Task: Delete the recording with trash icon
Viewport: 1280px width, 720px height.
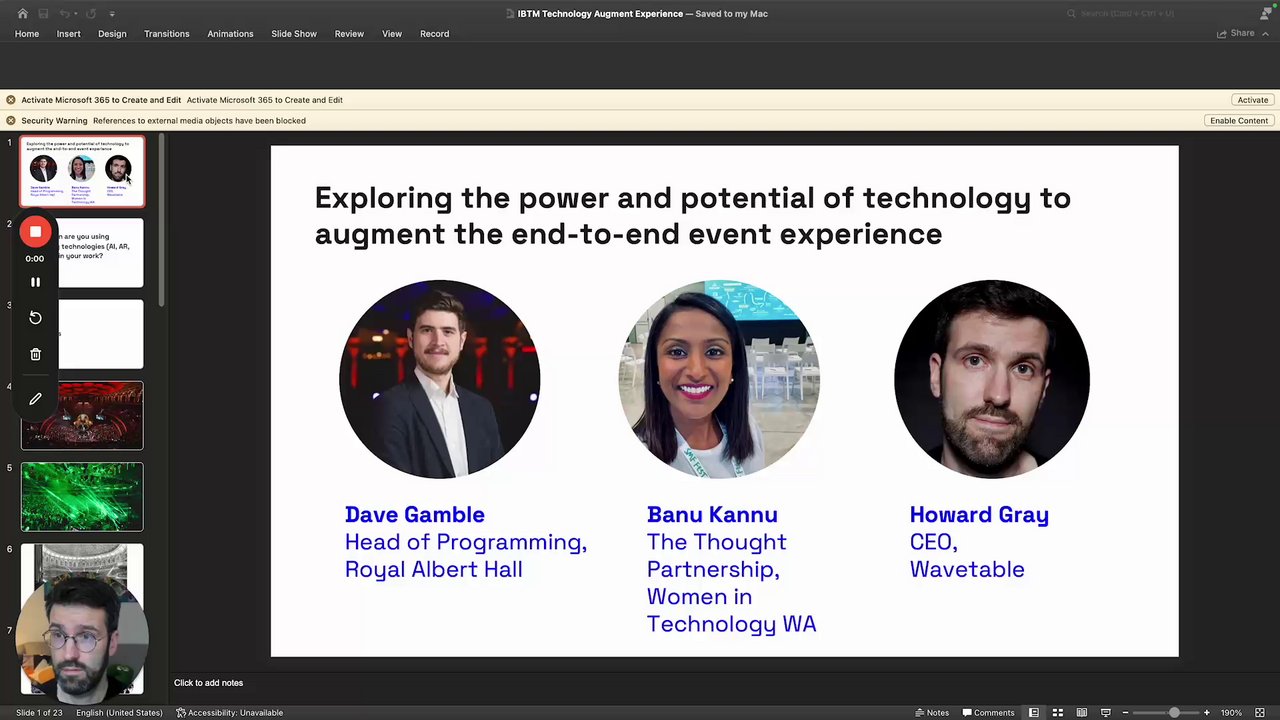Action: coord(35,354)
